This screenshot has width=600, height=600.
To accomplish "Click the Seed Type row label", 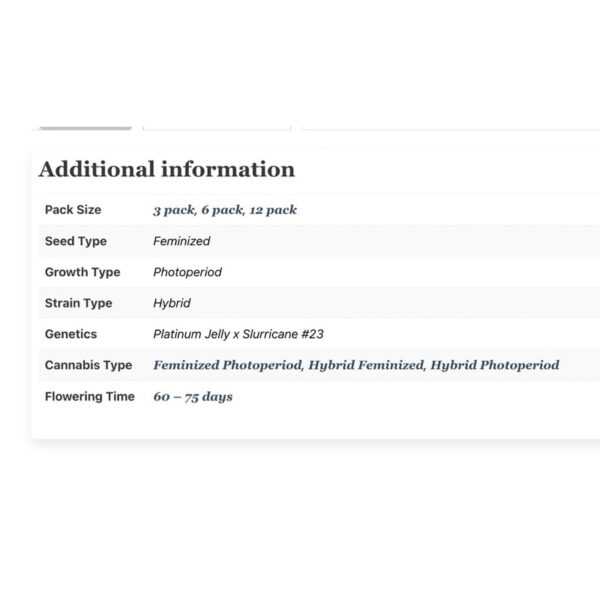I will click(x=76, y=241).
